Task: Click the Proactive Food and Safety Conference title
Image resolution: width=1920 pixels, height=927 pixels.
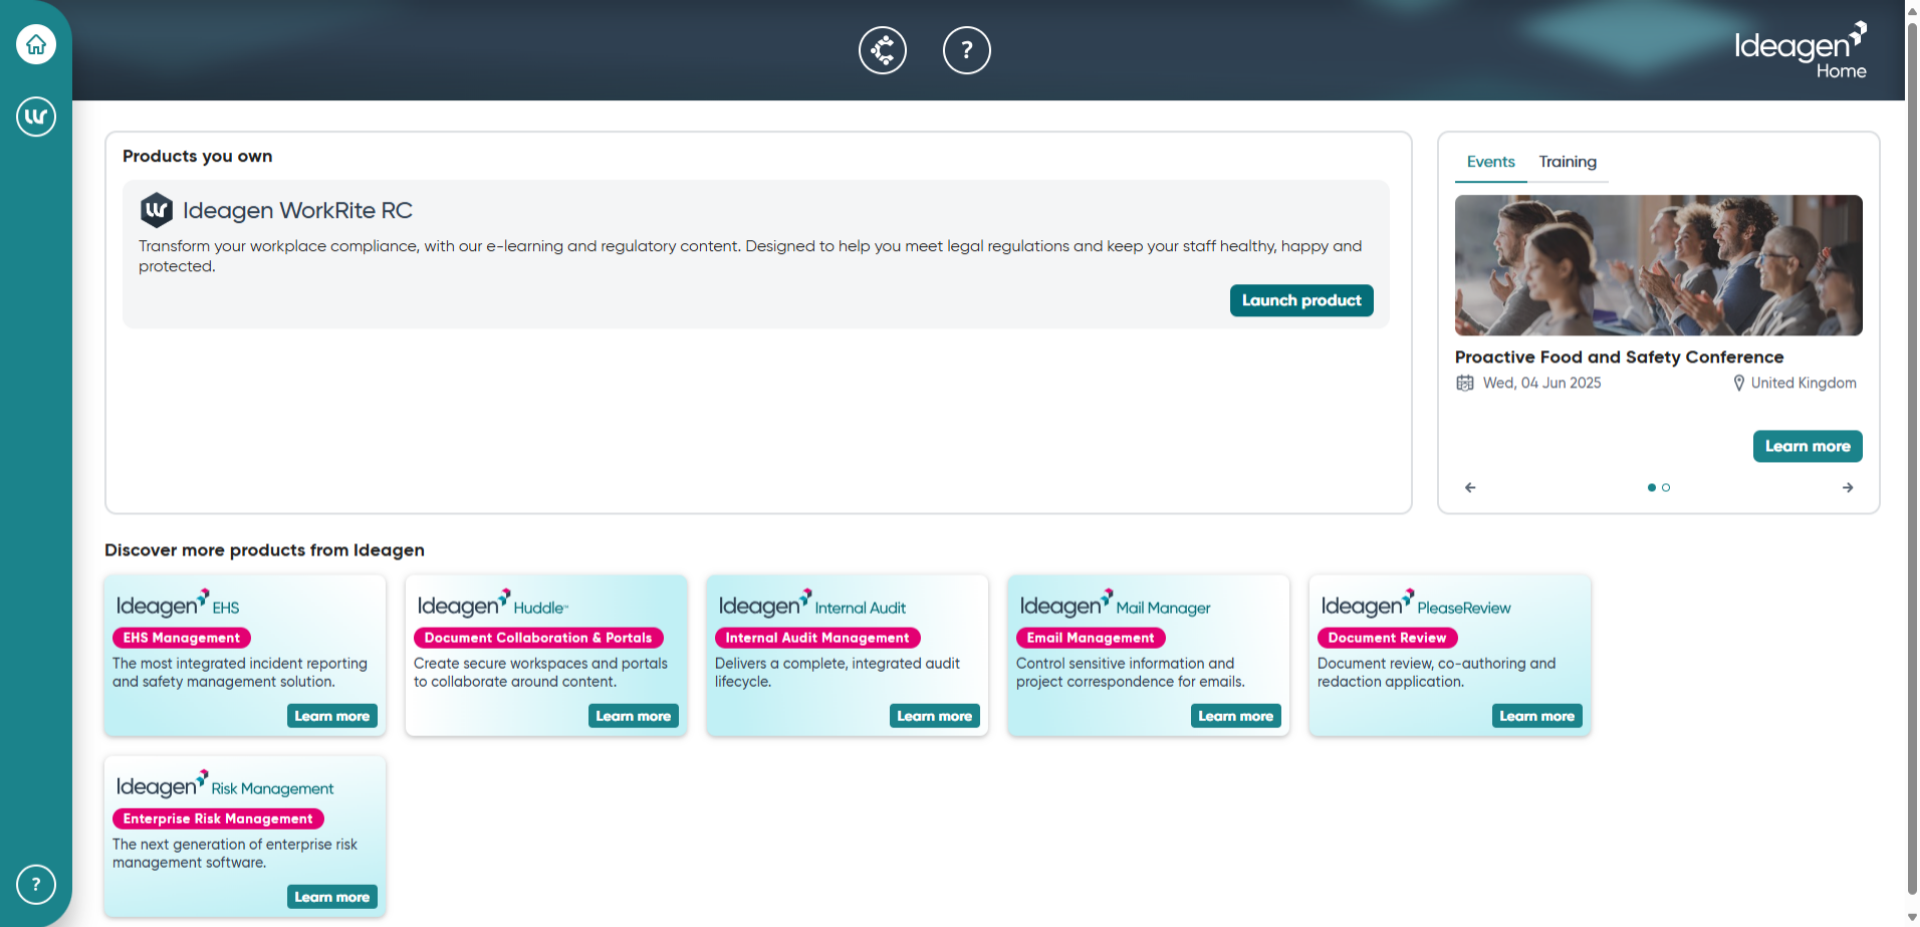Action: pos(1619,357)
